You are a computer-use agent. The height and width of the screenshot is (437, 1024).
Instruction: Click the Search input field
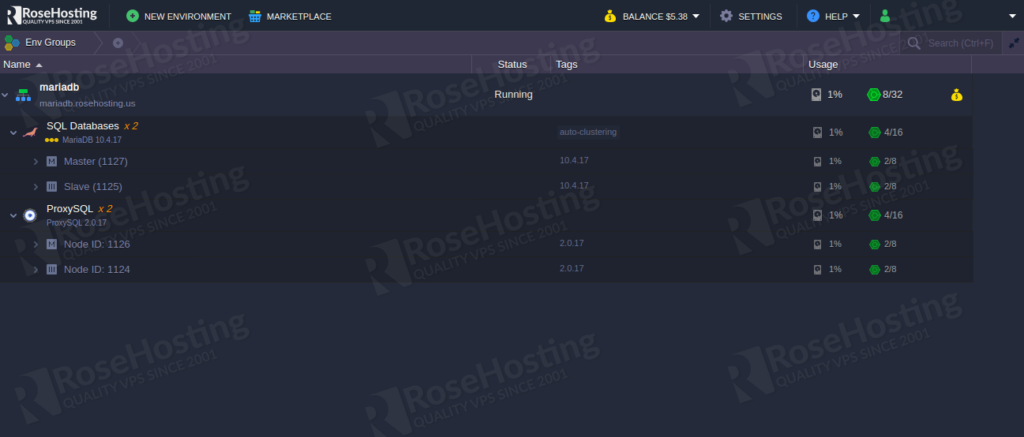pyautogui.click(x=958, y=43)
